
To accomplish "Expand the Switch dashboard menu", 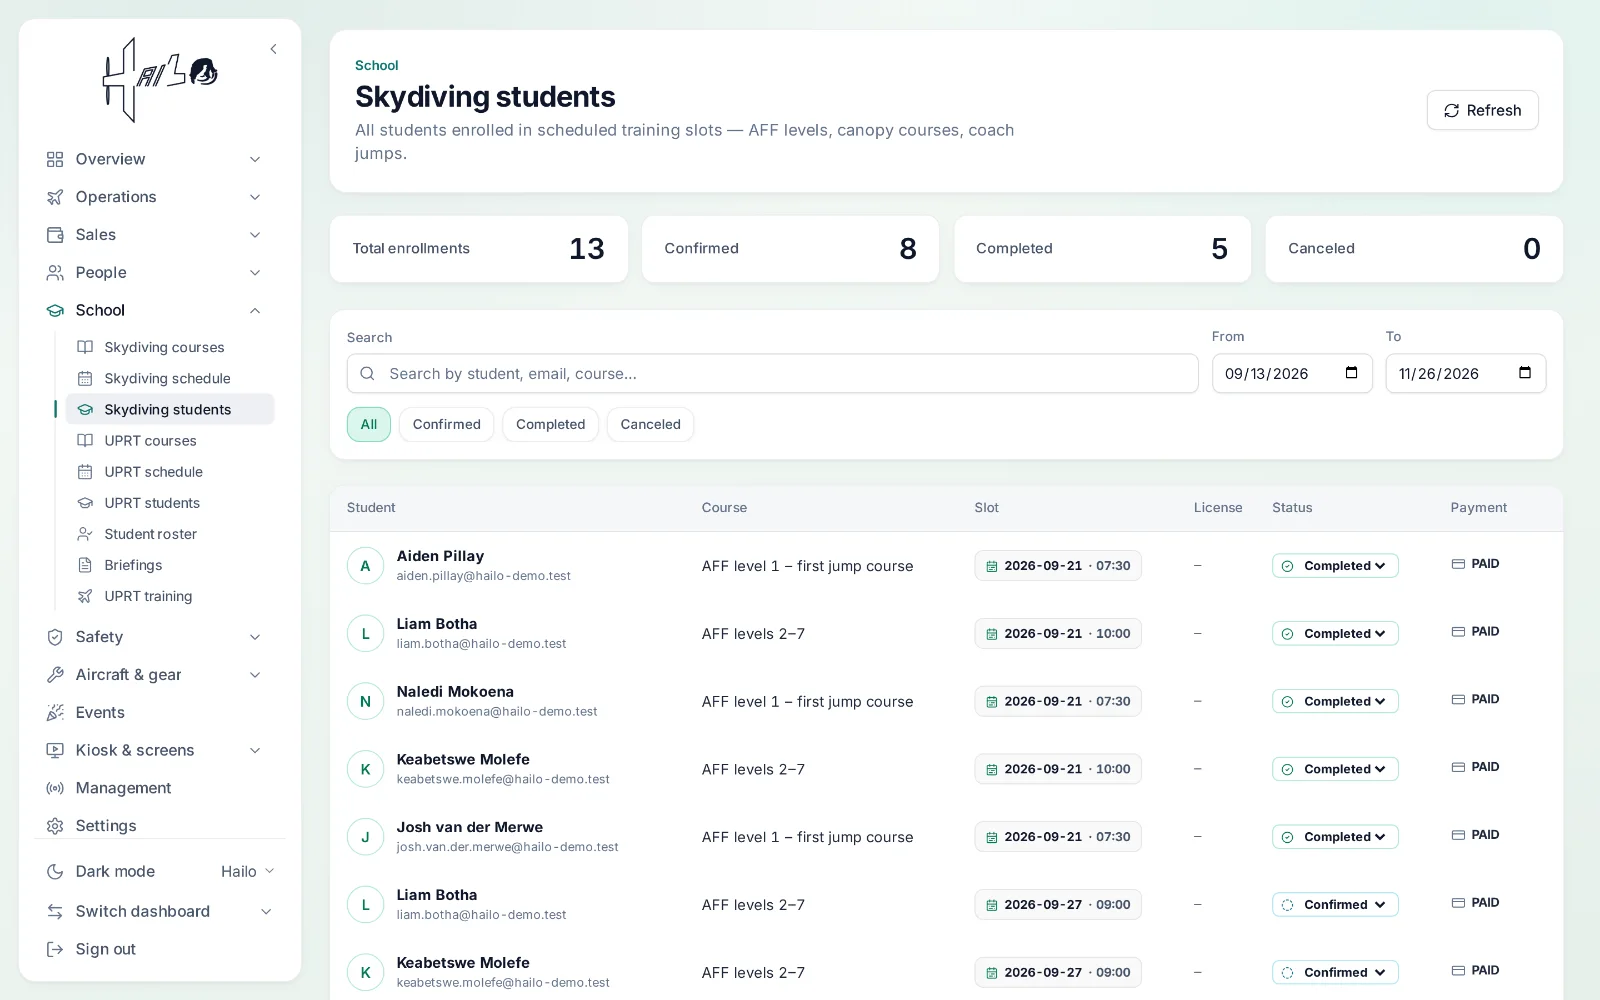I will [x=160, y=911].
